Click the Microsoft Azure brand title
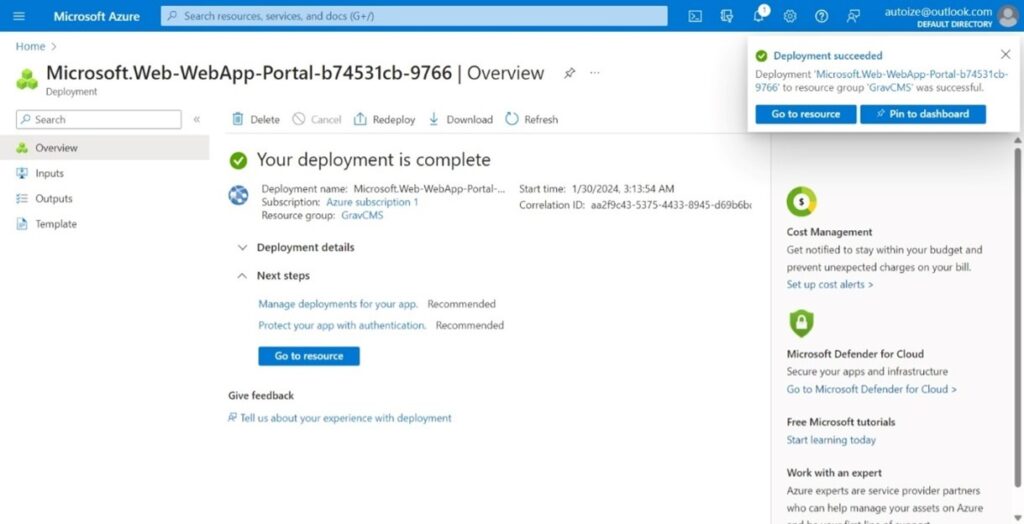Screen dimensions: 1024x524 (97, 16)
